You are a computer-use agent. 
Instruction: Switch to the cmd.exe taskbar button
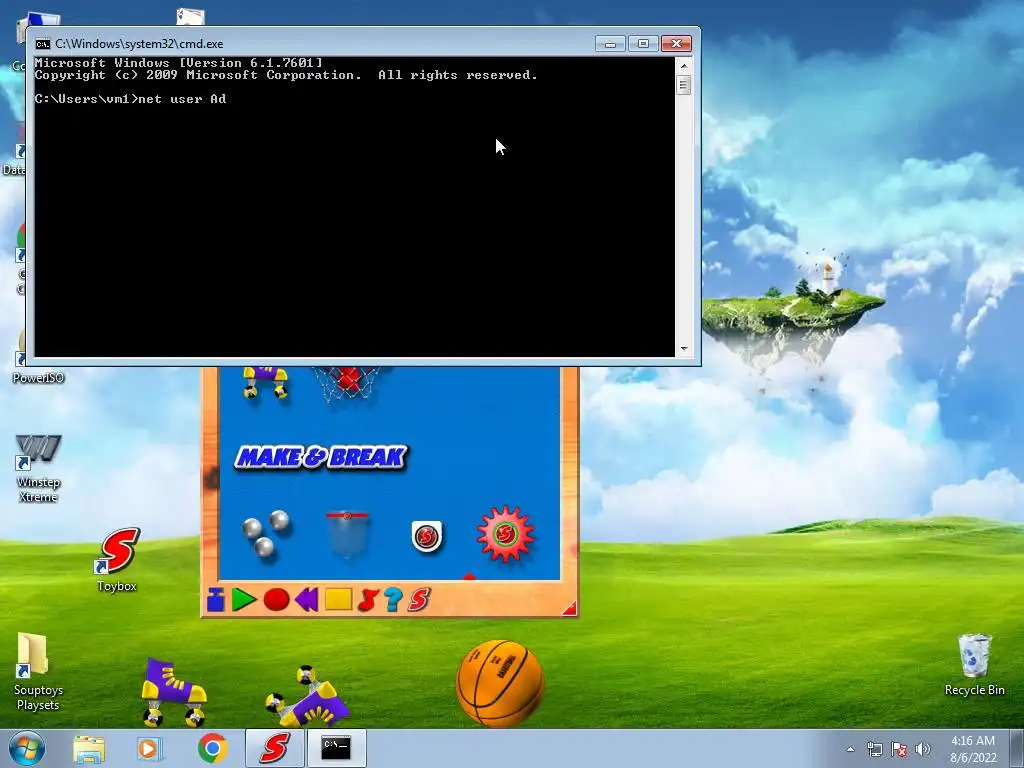(336, 748)
